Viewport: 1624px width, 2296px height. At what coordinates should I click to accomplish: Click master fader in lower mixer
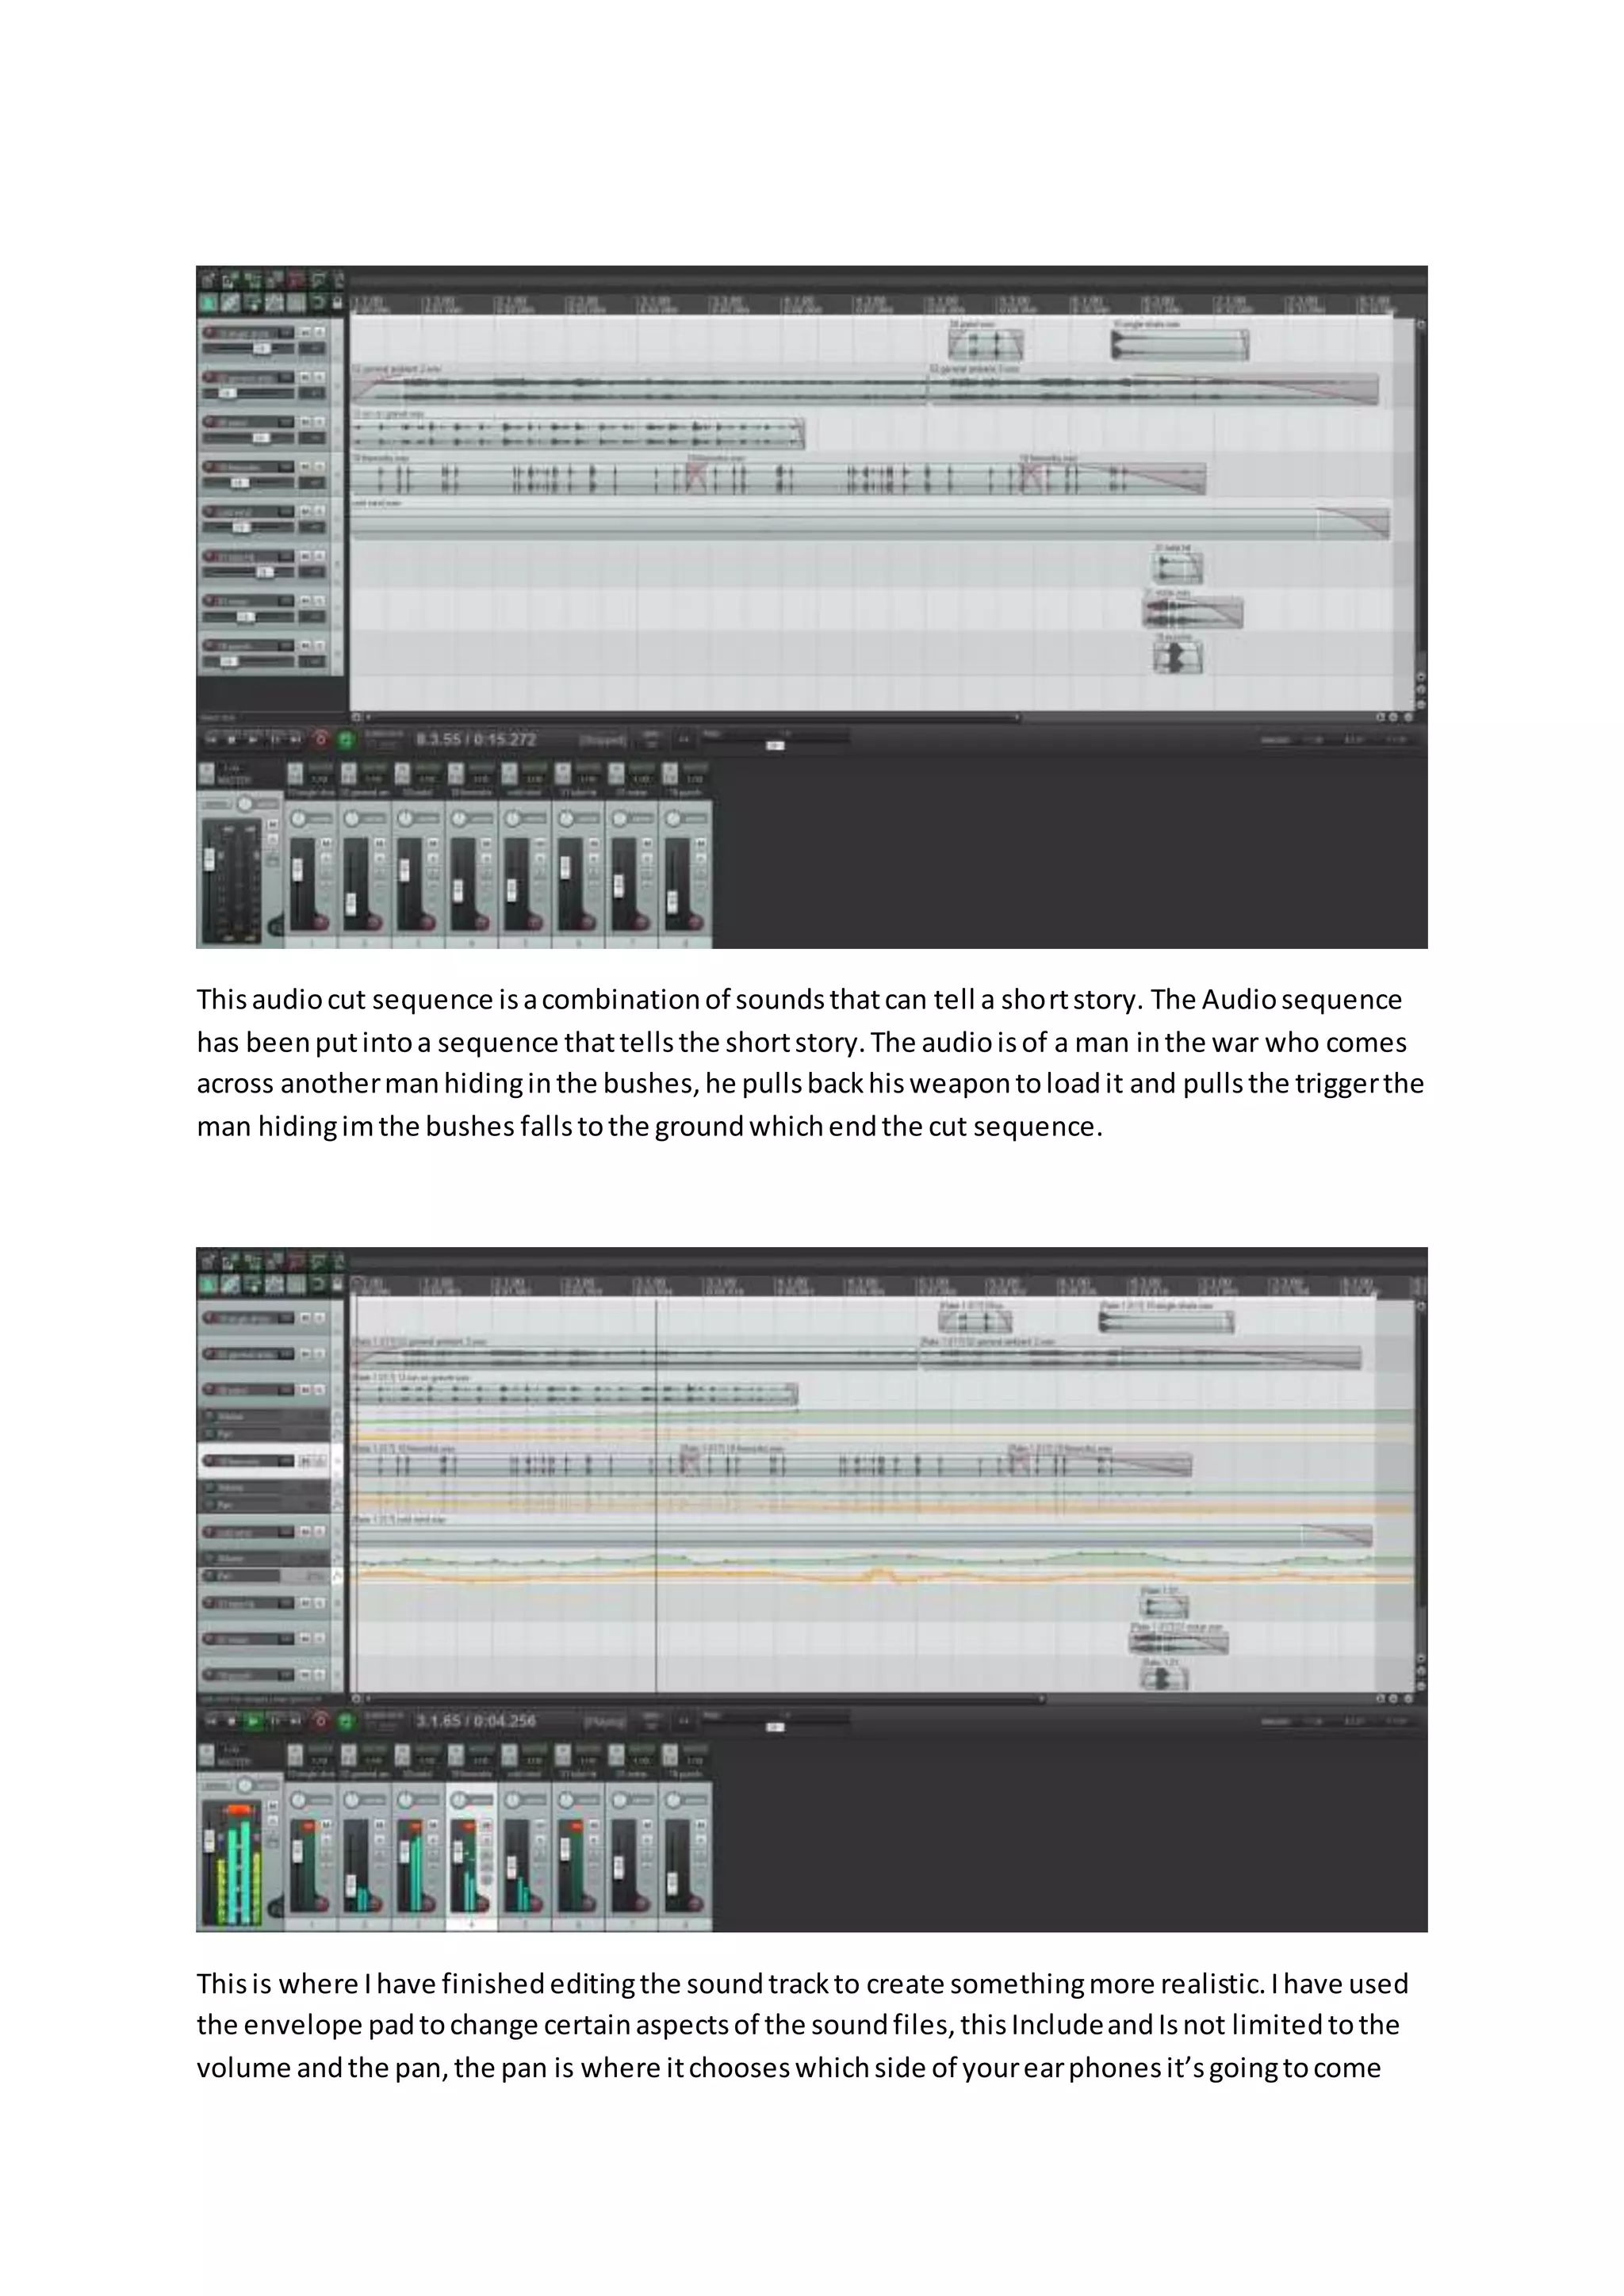209,1841
